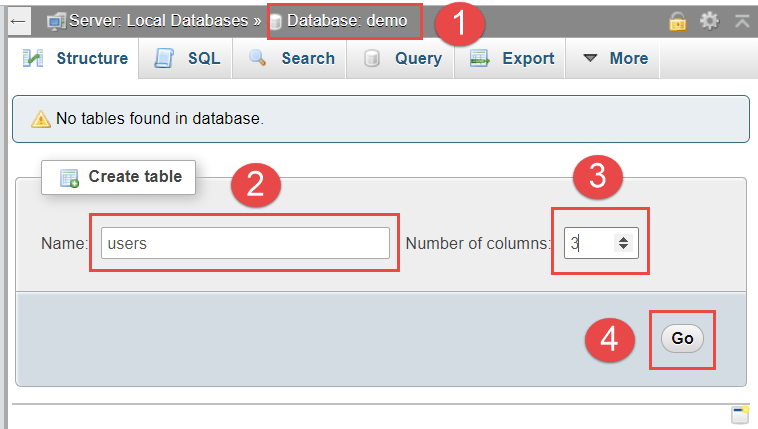Focus the table Name field containing users
Image resolution: width=758 pixels, height=429 pixels.
pos(245,243)
